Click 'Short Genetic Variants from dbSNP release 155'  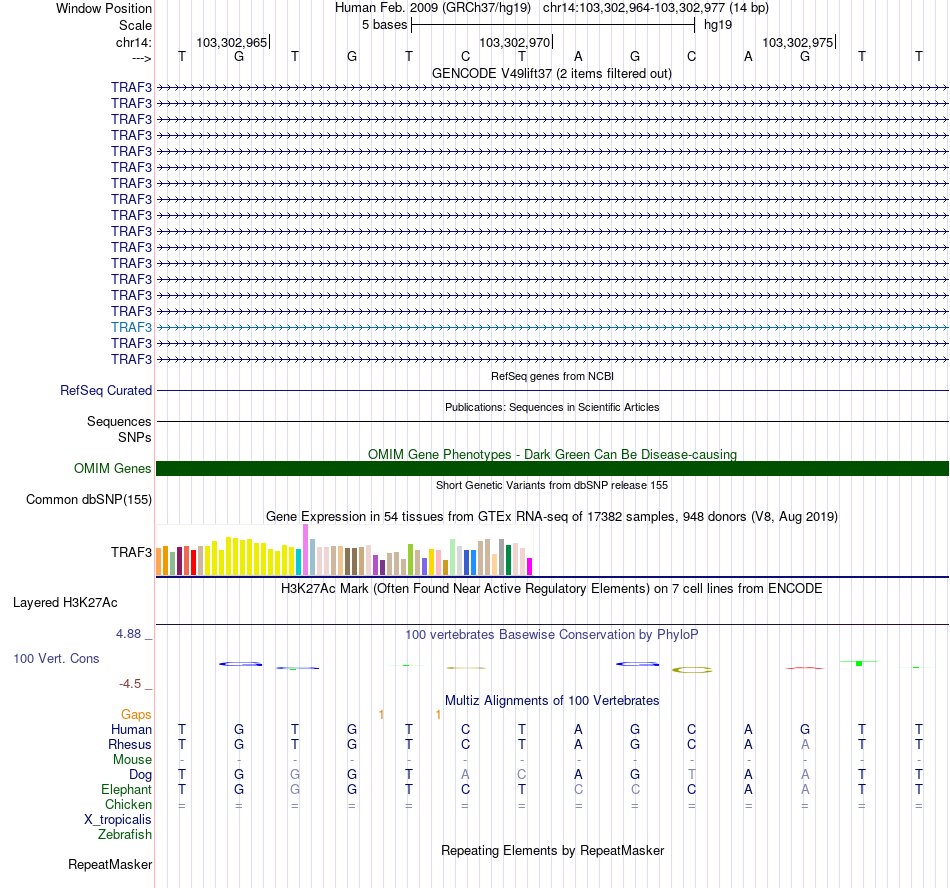(x=552, y=485)
